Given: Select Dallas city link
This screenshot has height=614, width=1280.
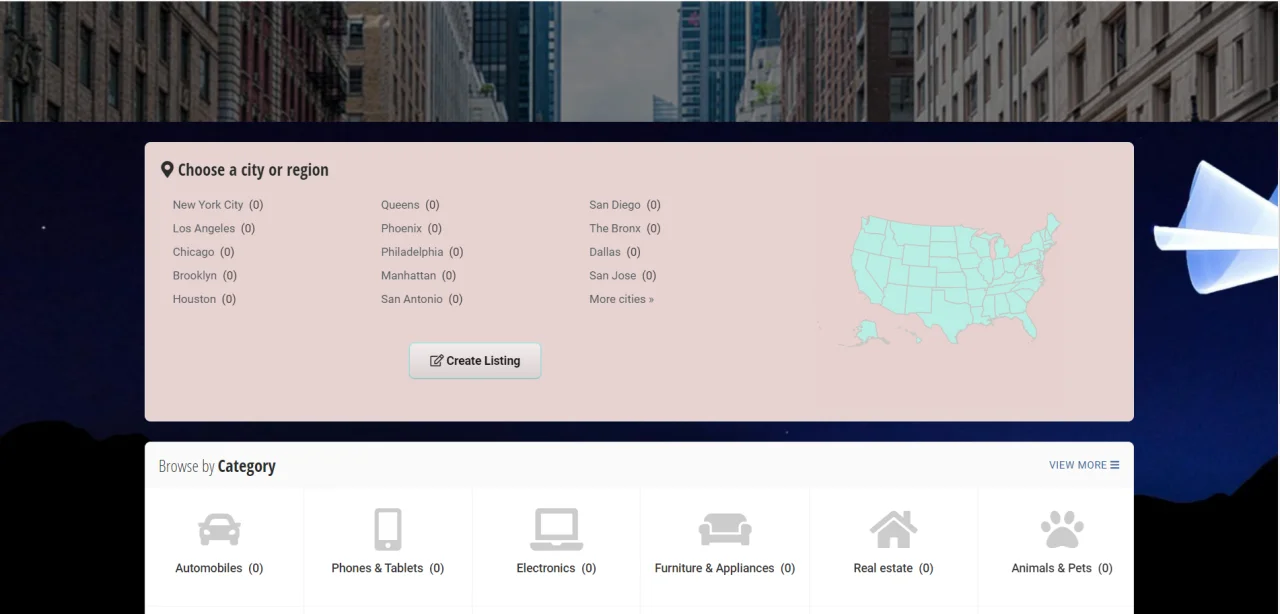Looking at the screenshot, I should click(x=605, y=252).
